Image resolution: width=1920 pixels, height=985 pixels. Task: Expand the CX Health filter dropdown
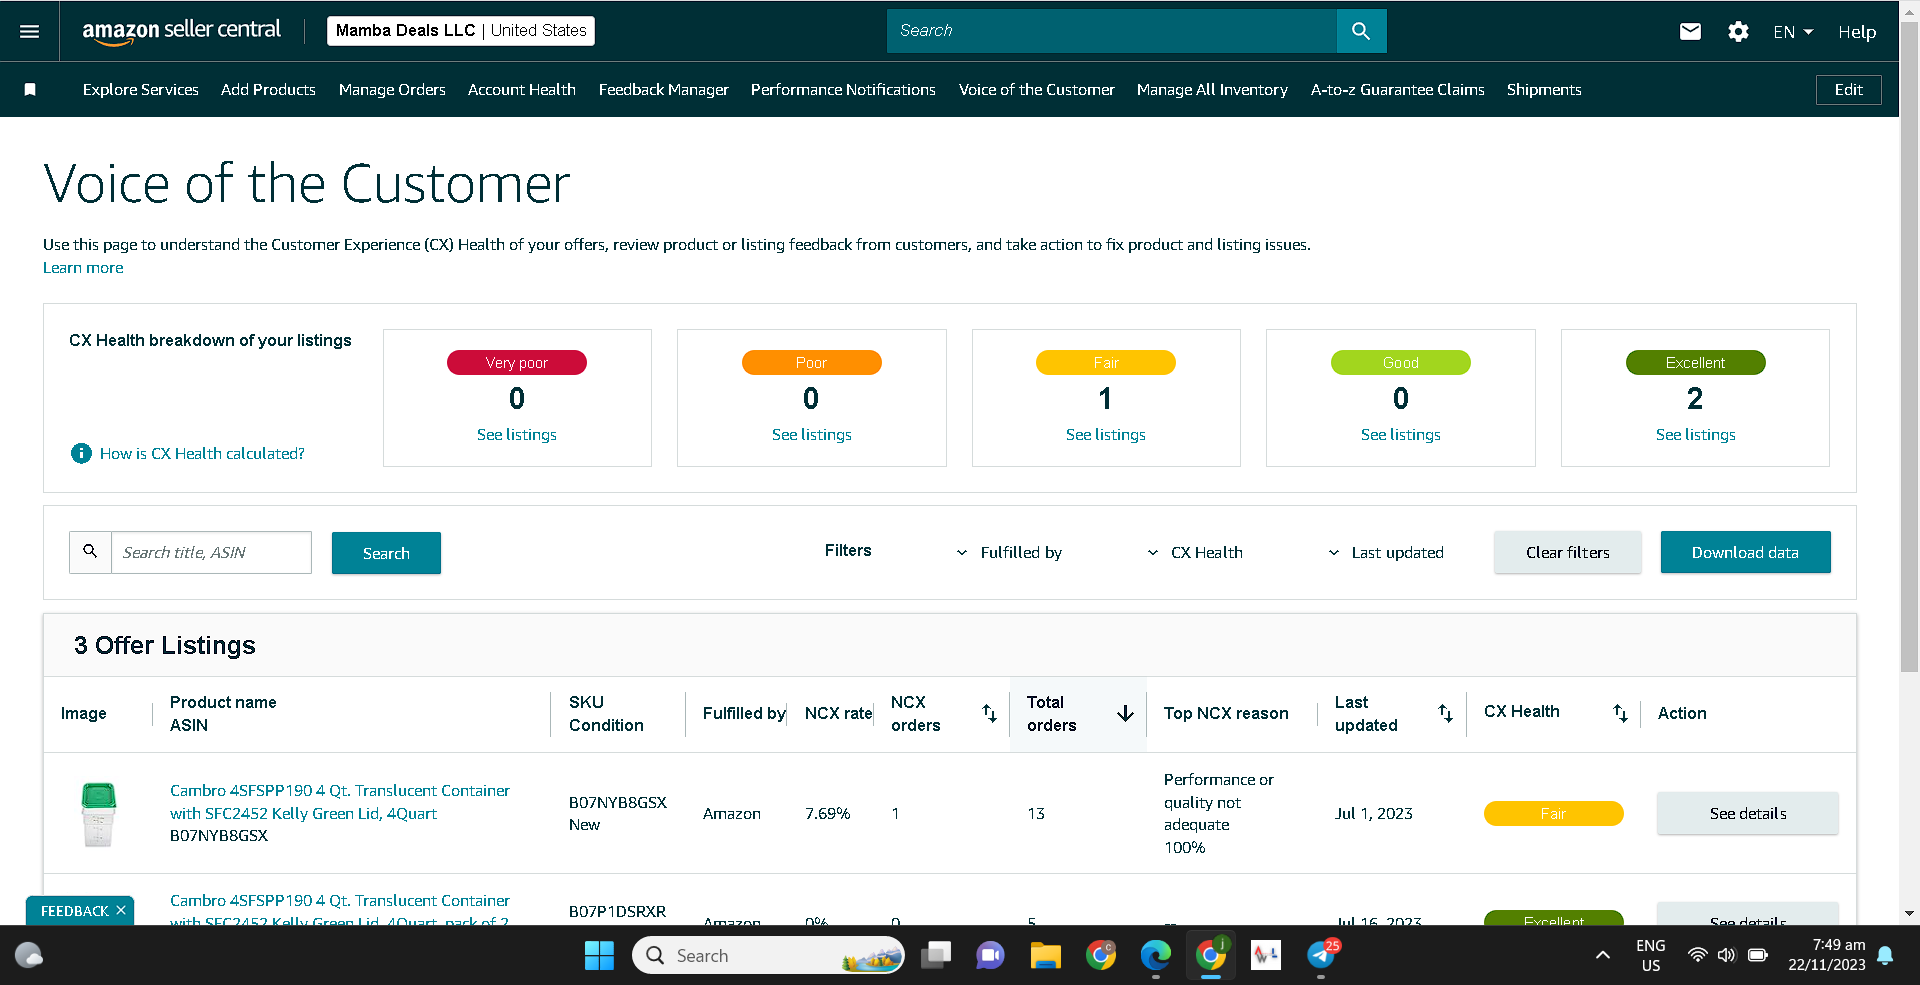[x=1195, y=552]
